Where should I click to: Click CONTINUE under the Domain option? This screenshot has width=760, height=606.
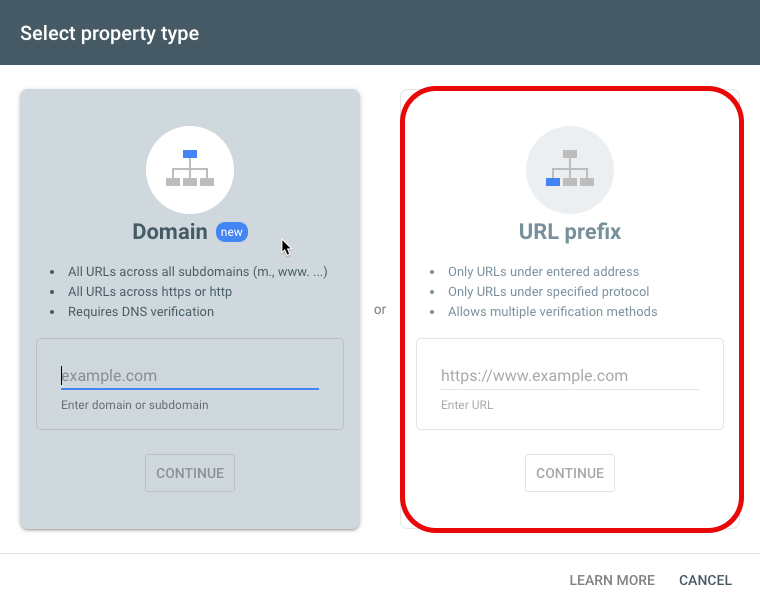190,473
